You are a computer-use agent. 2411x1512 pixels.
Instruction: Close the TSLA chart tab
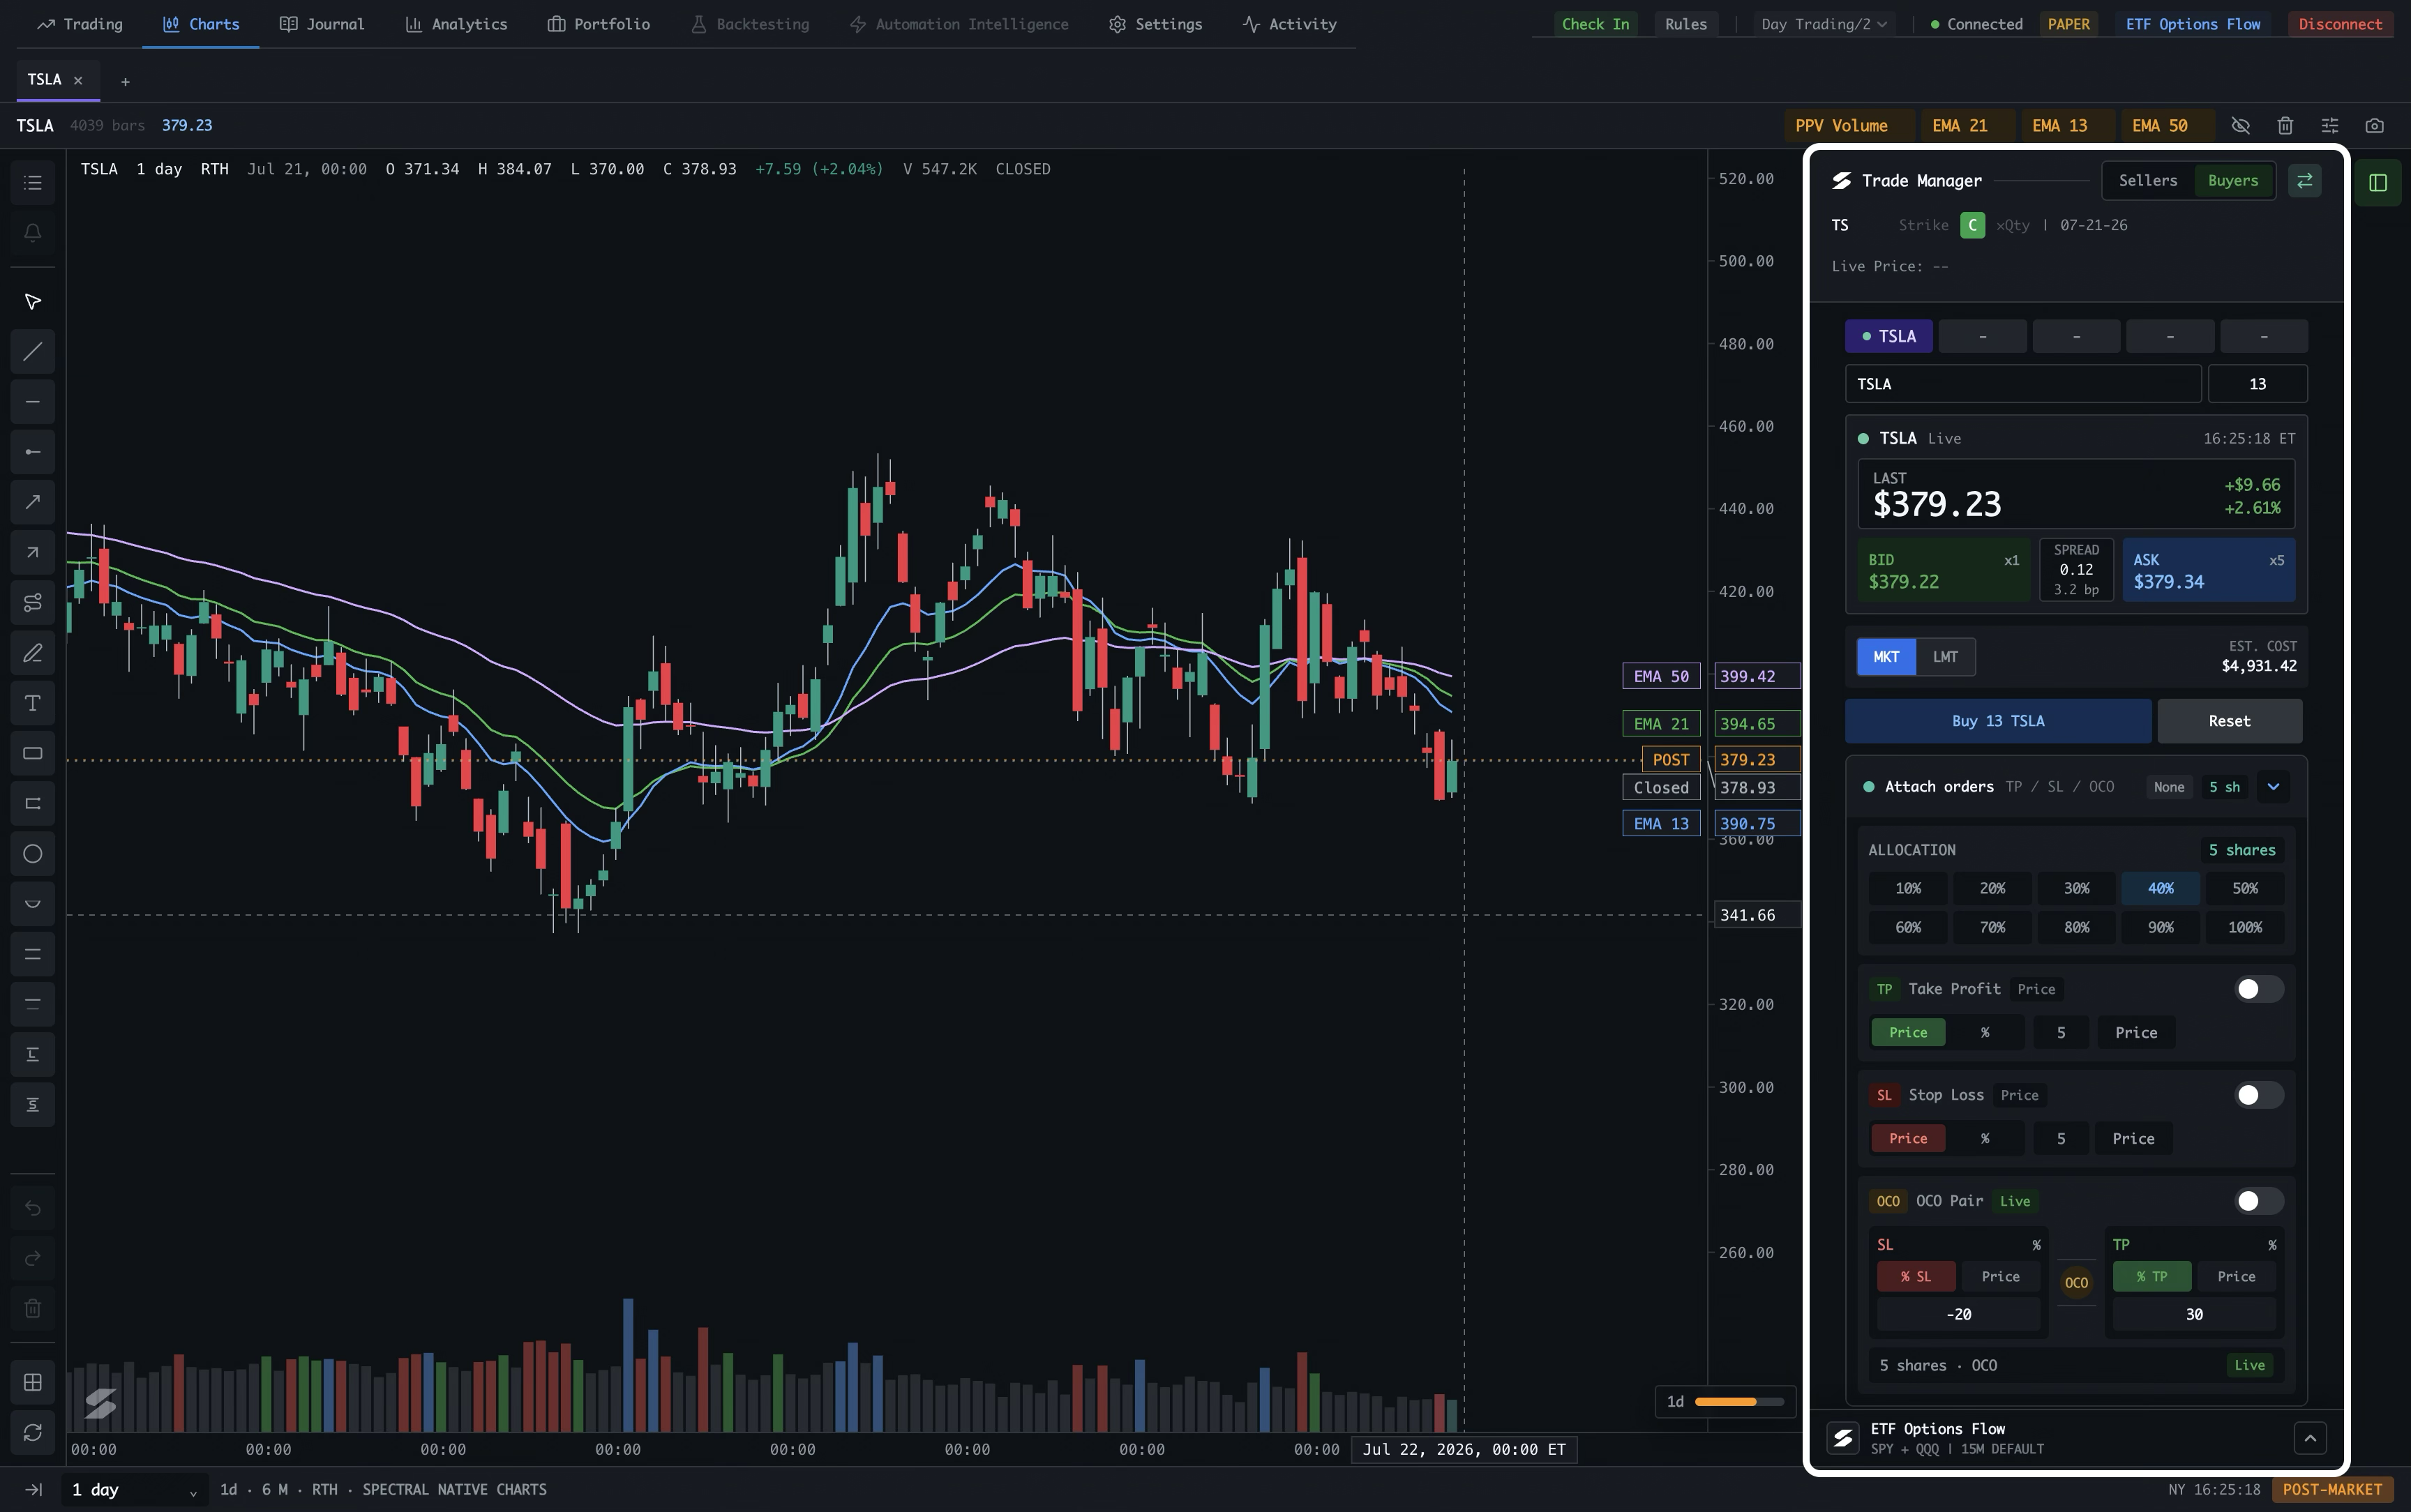(x=78, y=80)
